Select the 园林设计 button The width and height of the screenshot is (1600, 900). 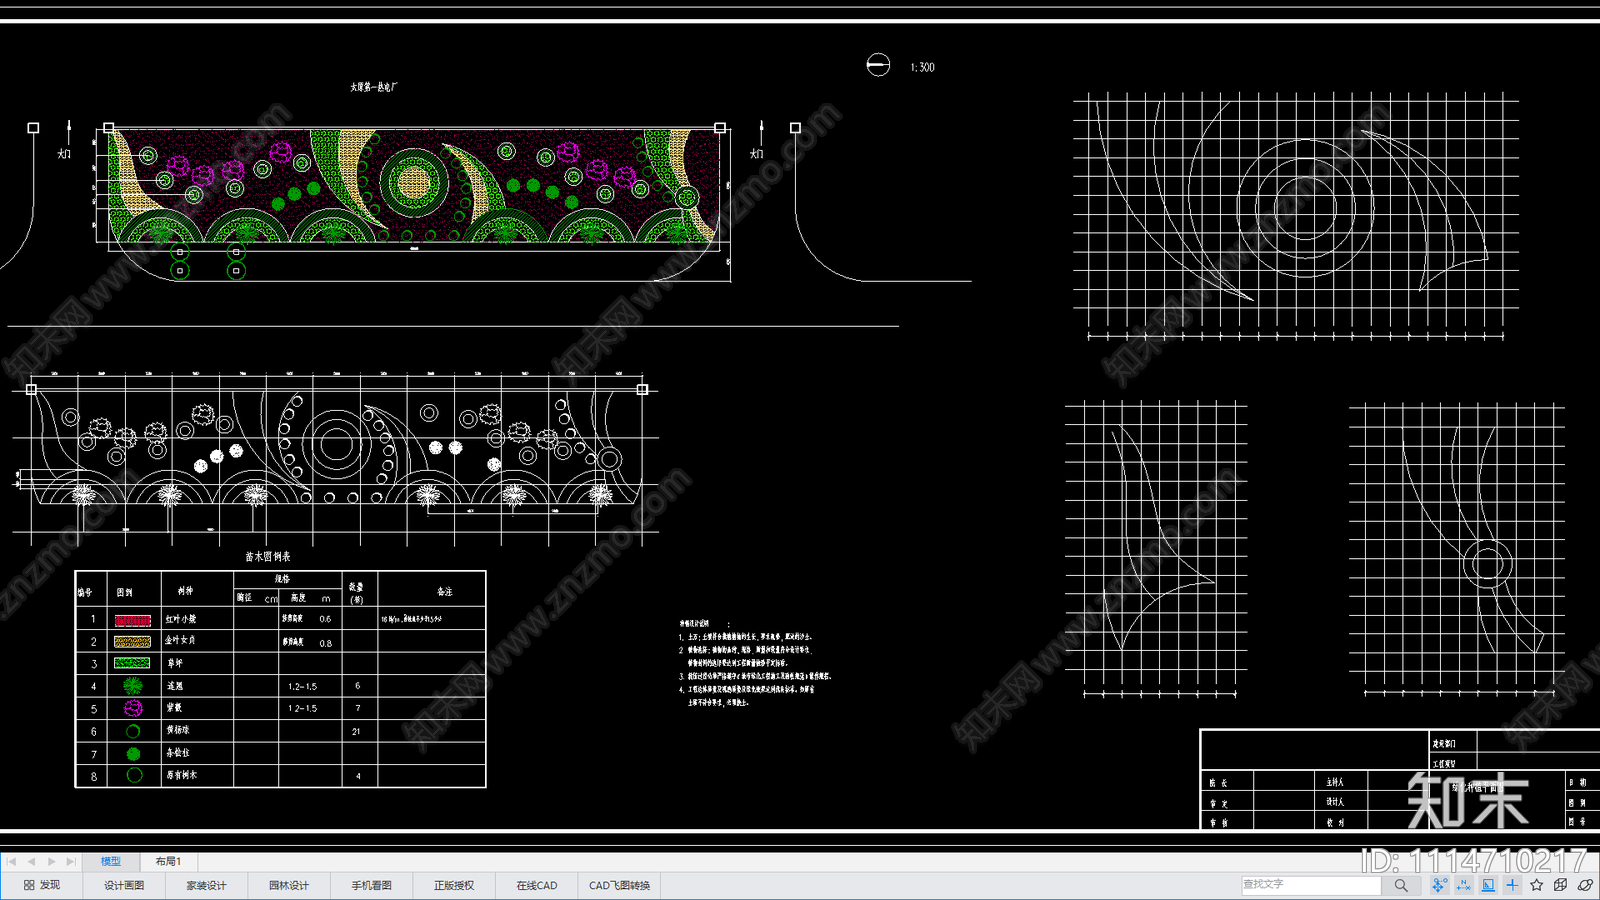pyautogui.click(x=289, y=885)
